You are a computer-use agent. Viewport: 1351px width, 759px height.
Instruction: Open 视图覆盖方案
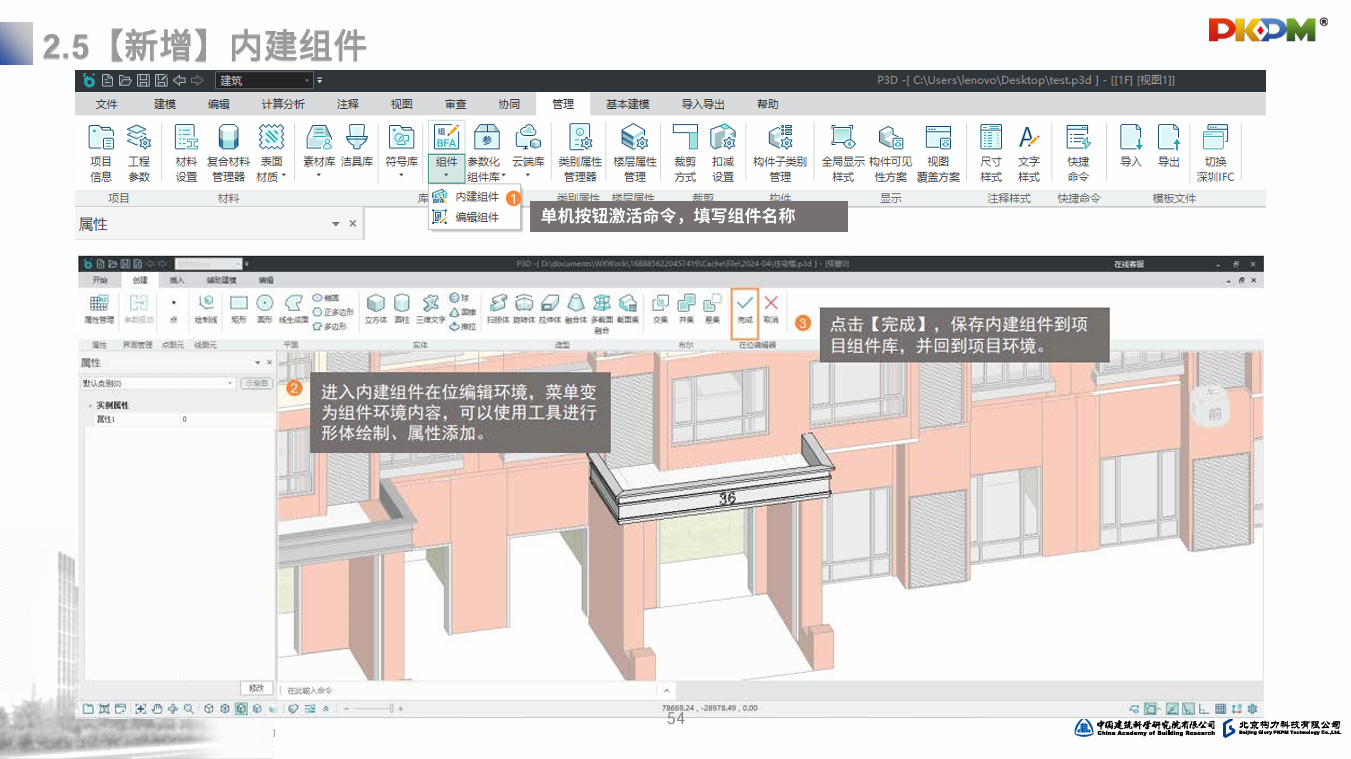tap(938, 153)
